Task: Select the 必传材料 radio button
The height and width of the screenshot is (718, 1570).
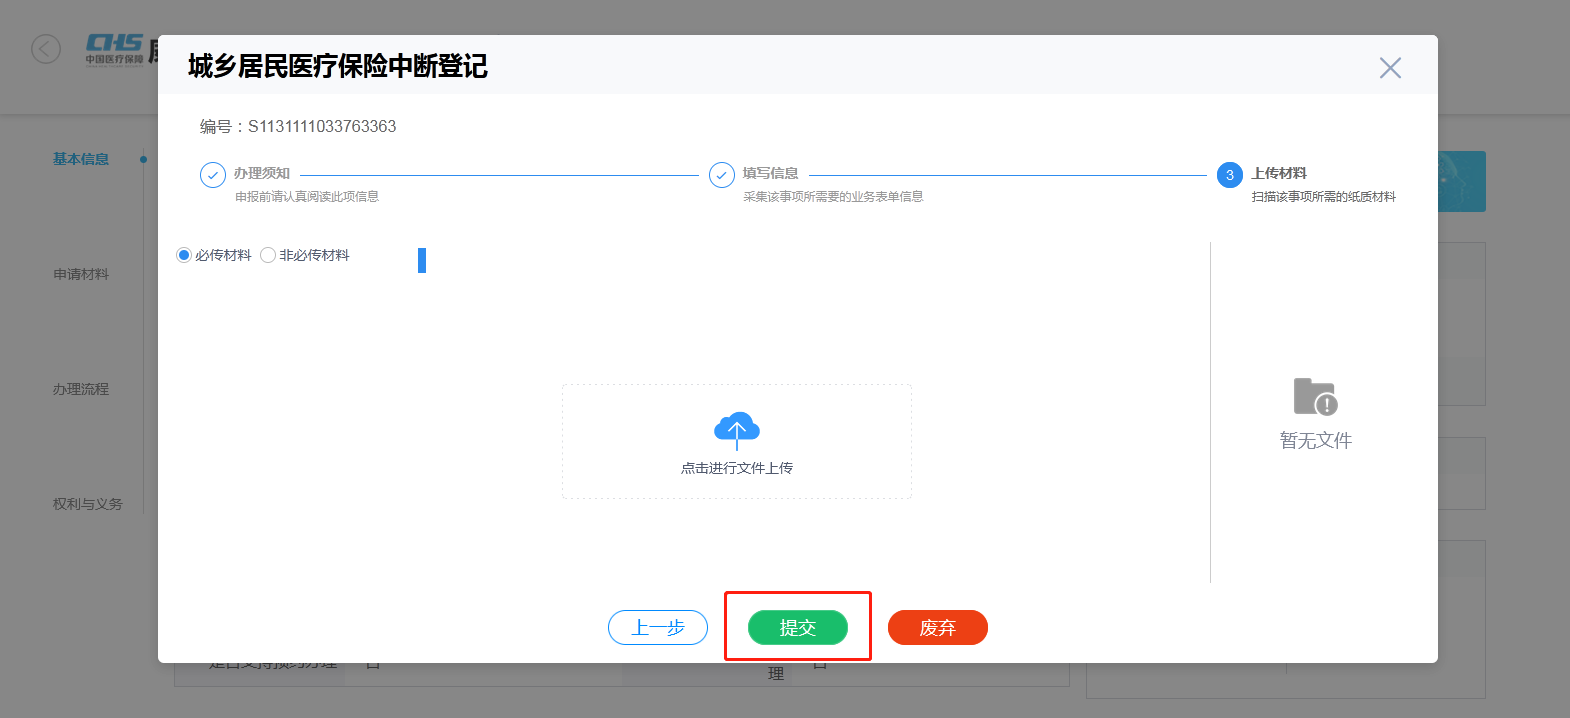Action: pyautogui.click(x=184, y=256)
